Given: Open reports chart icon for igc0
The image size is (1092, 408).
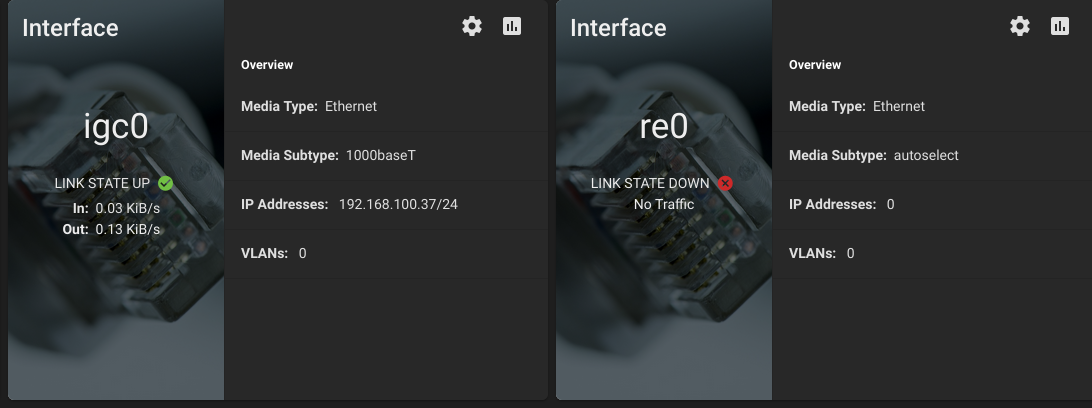Looking at the screenshot, I should click(x=512, y=27).
